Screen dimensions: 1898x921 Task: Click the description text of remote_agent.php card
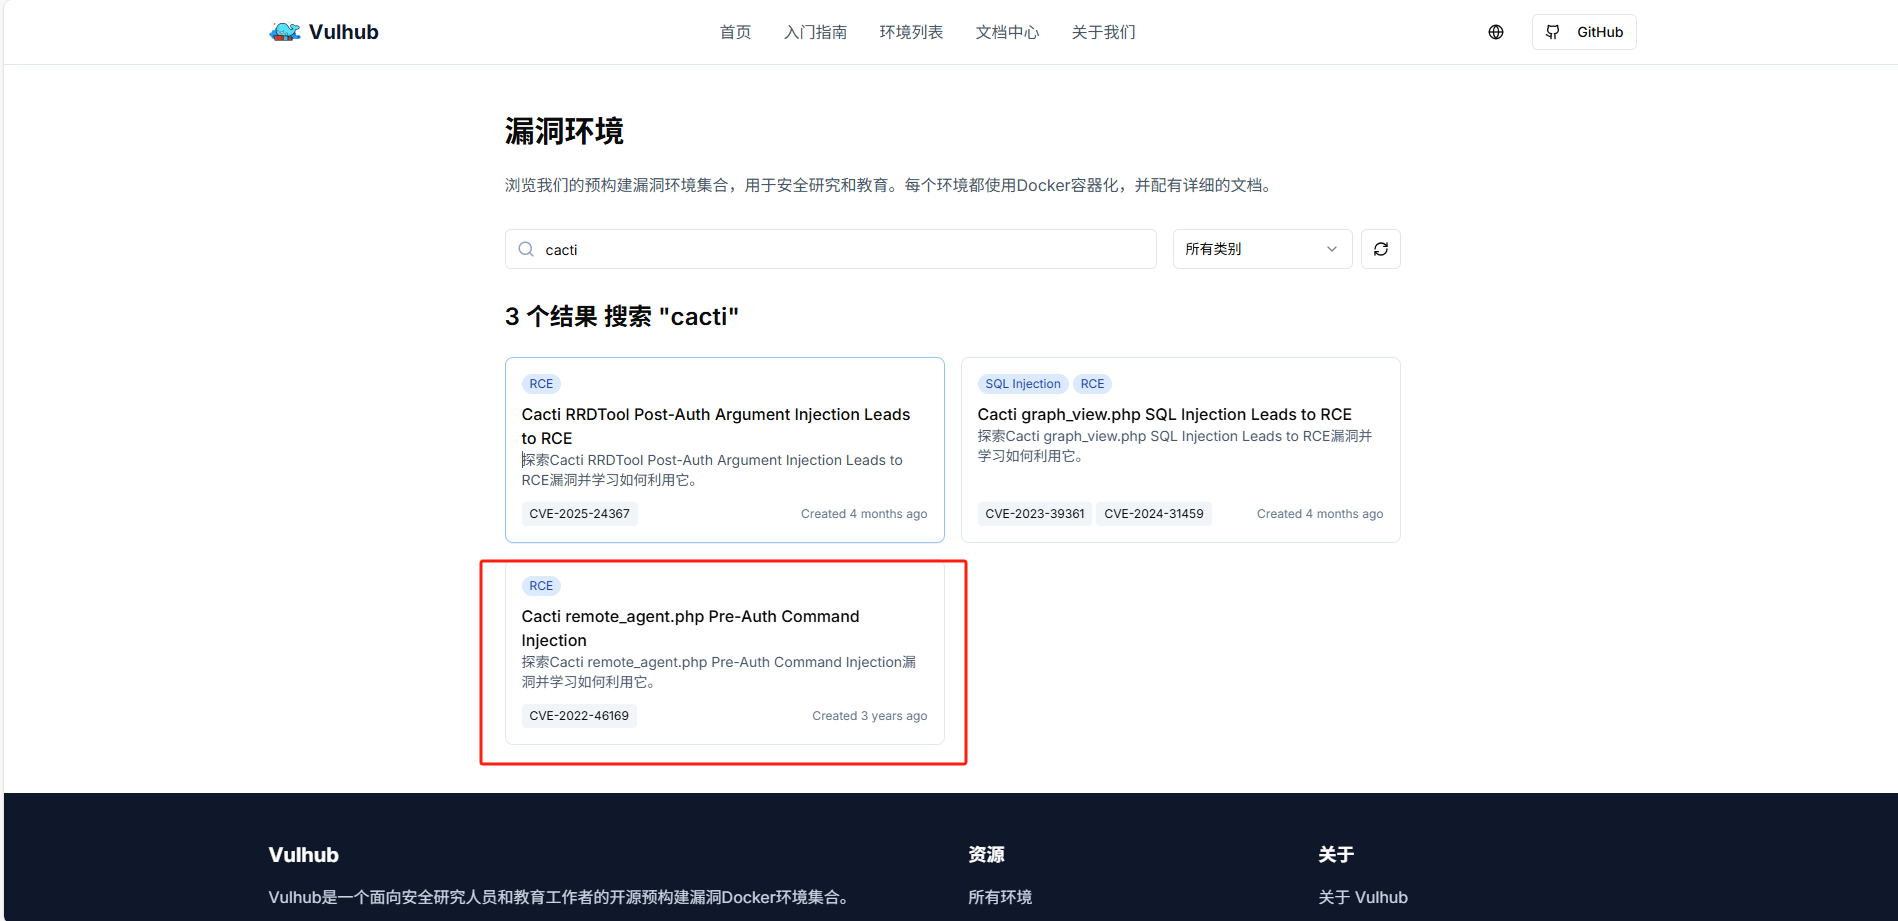(718, 672)
